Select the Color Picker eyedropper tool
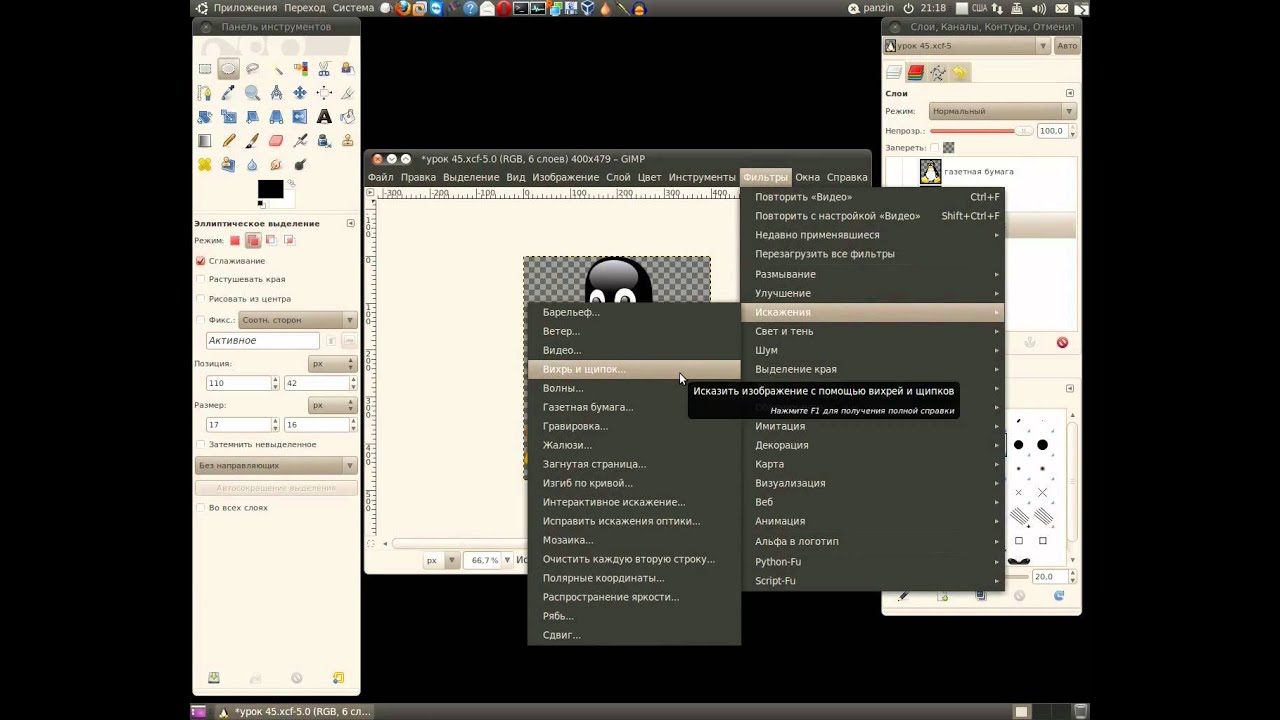The image size is (1280, 720). tap(229, 93)
